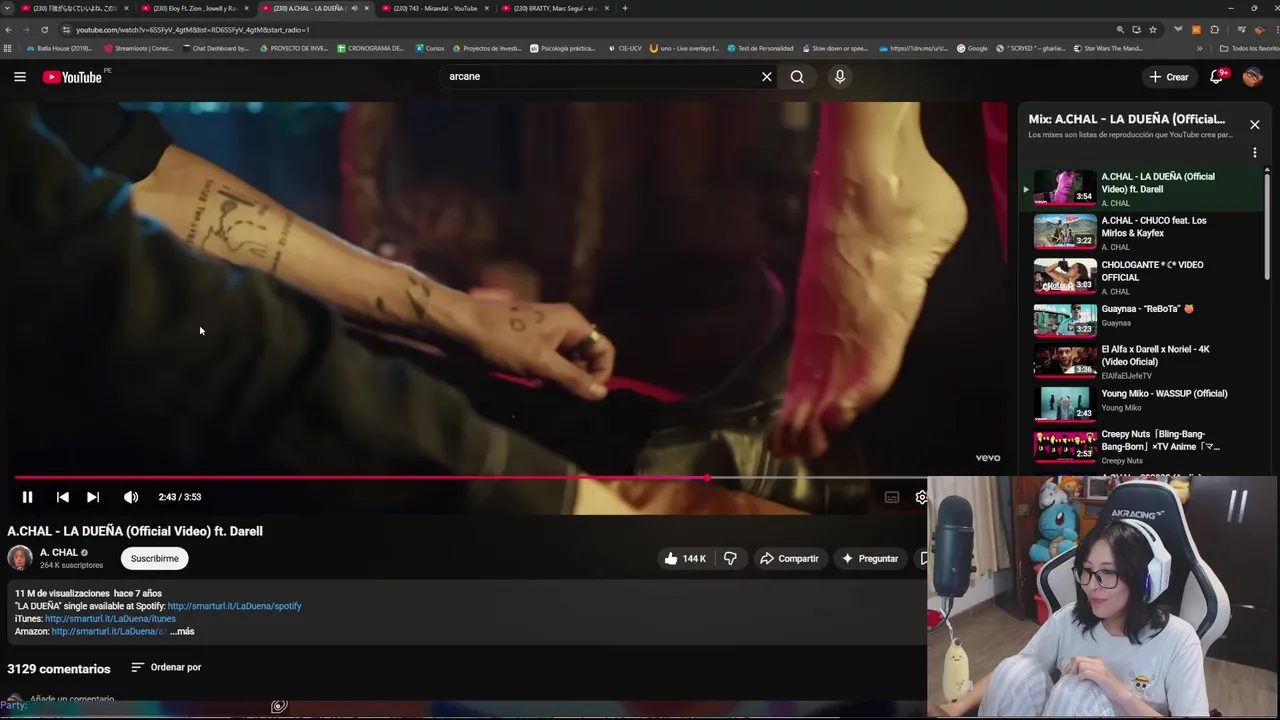Viewport: 1280px width, 720px height.
Task: Click the search magnifier button
Action: pos(797,77)
